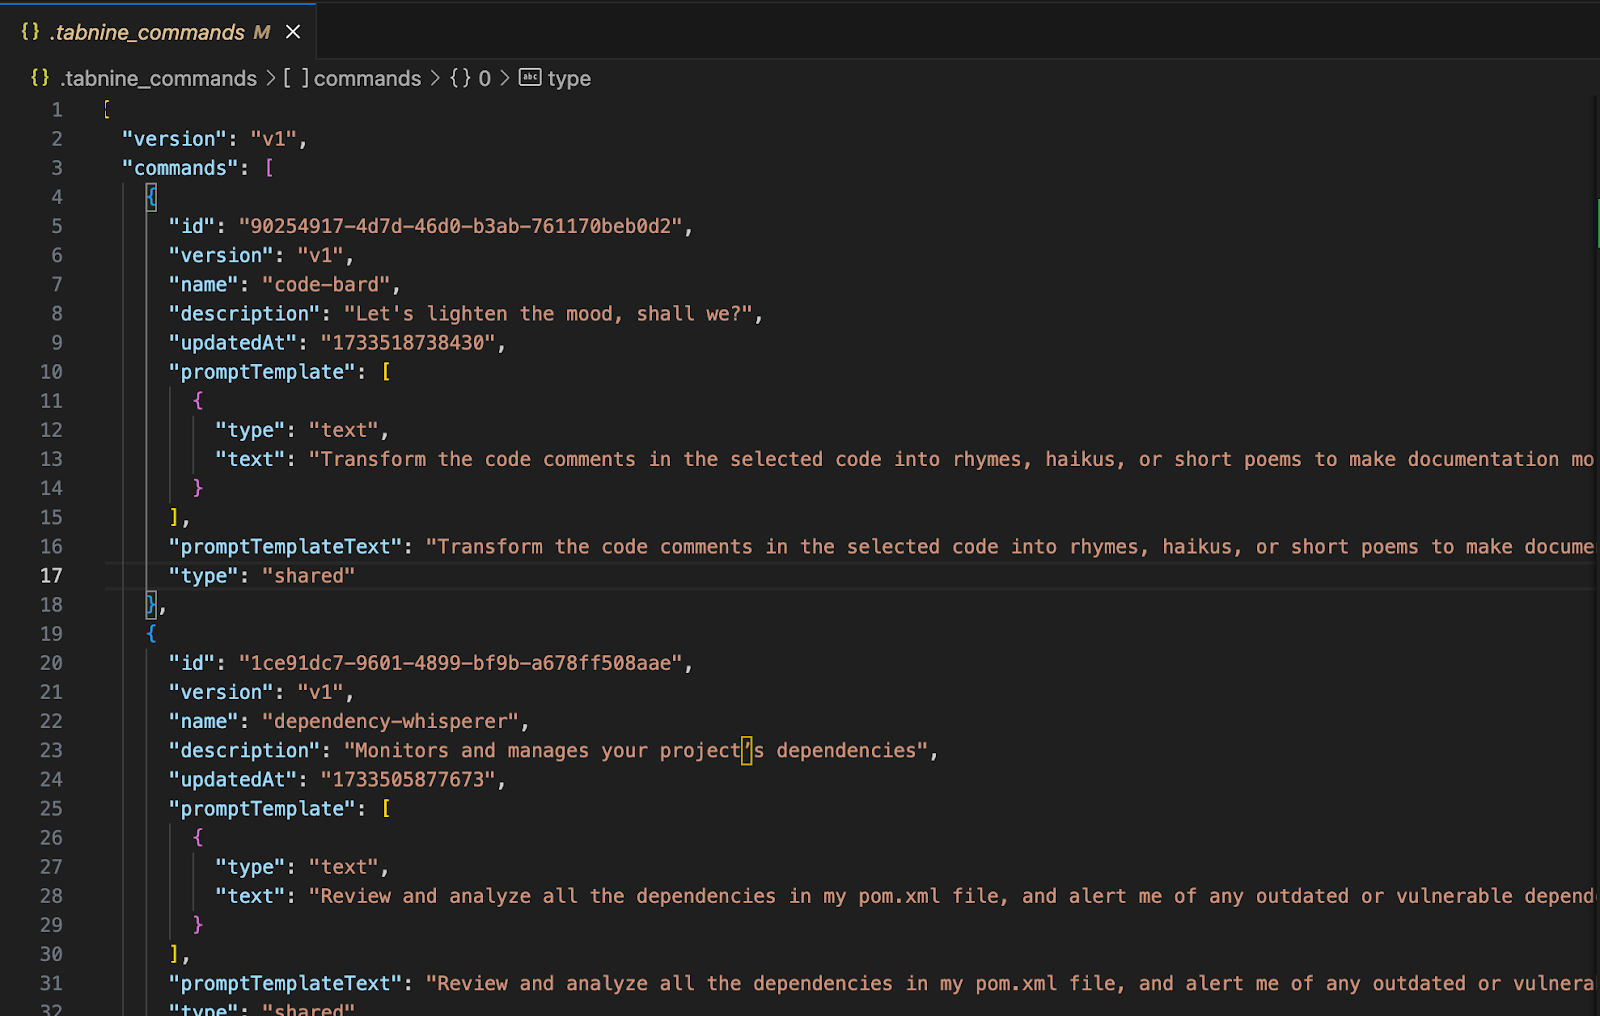Place cursor in the "code-bard" name value
The width and height of the screenshot is (1600, 1016).
click(x=326, y=285)
